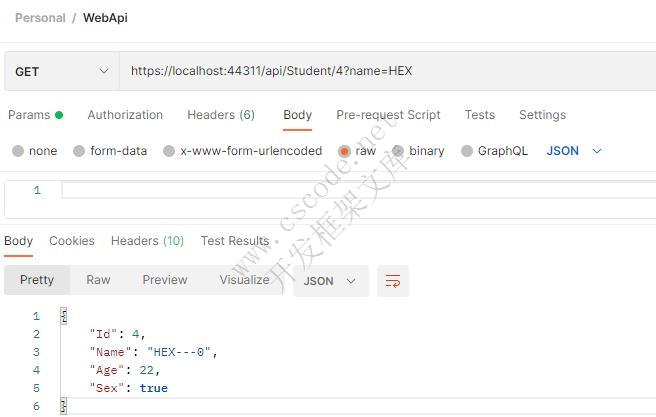
Task: Click the WebApi request name
Action: [x=105, y=18]
